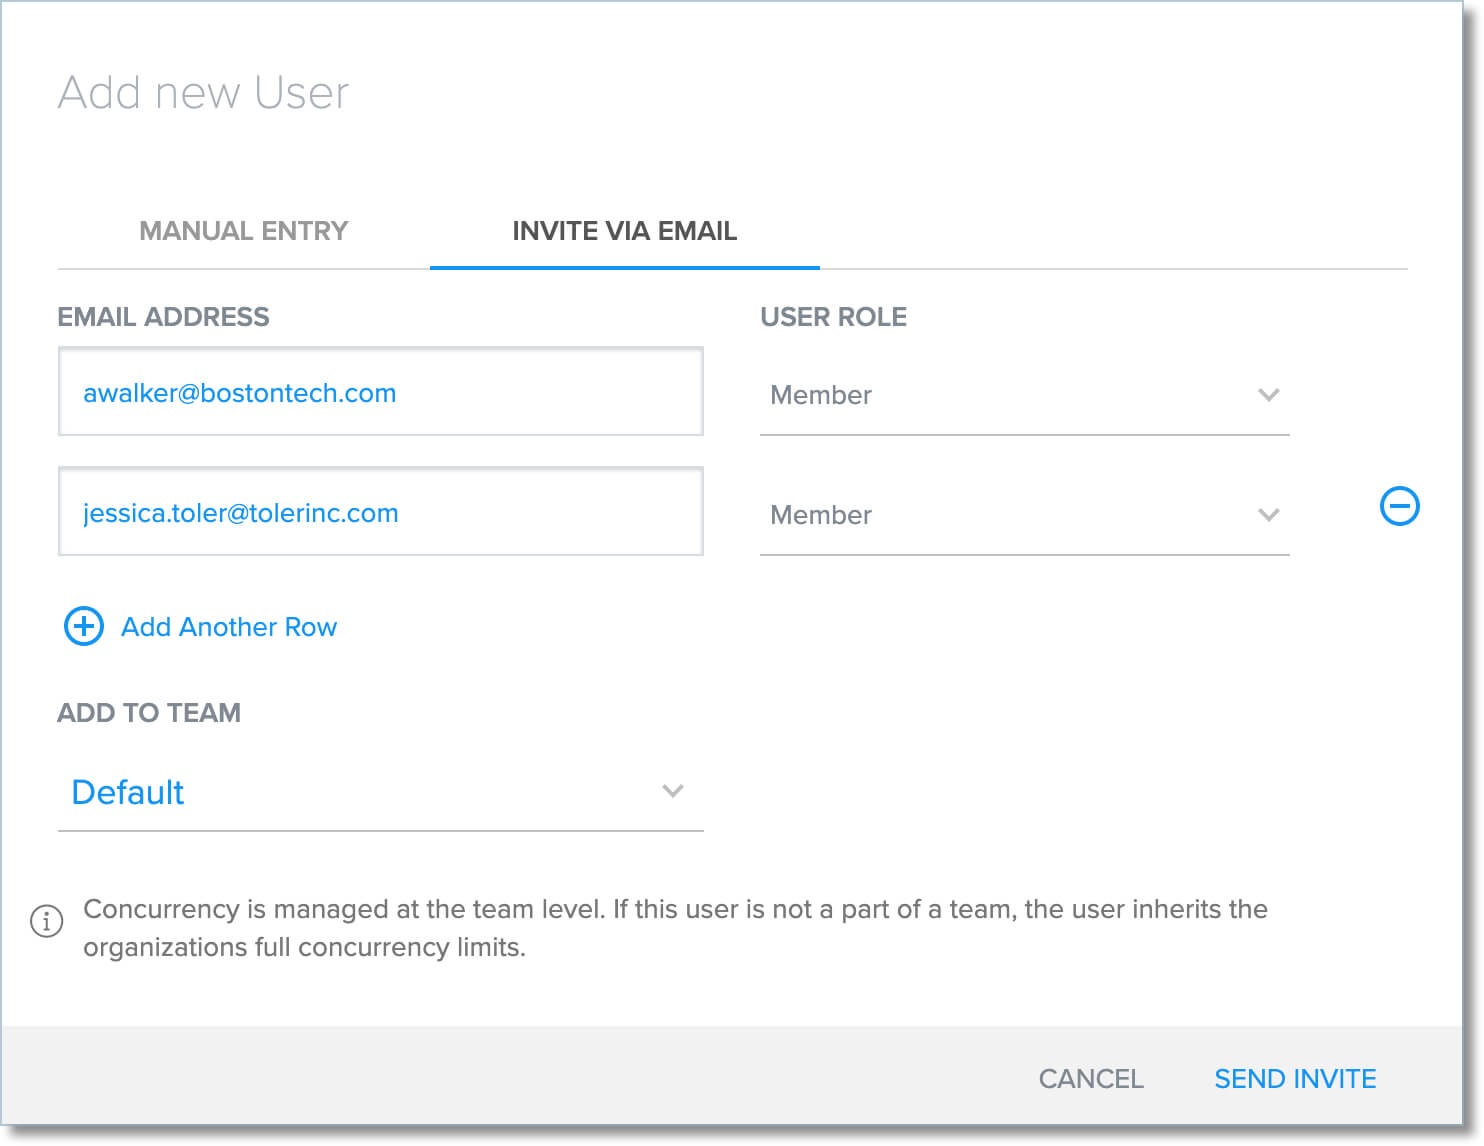
Task: Click the chevron on the second Member dropdown
Action: click(x=1268, y=516)
